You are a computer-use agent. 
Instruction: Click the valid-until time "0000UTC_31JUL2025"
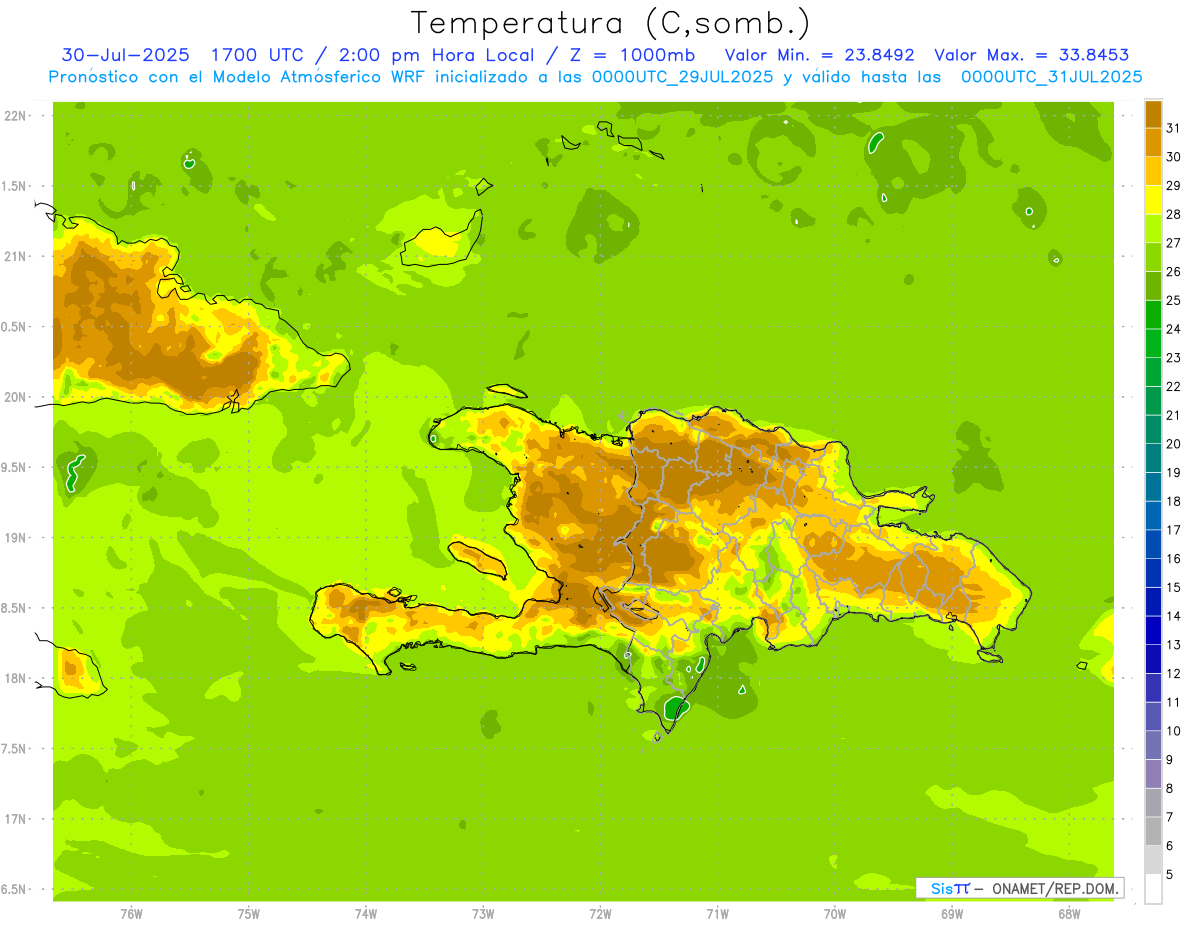(1052, 77)
